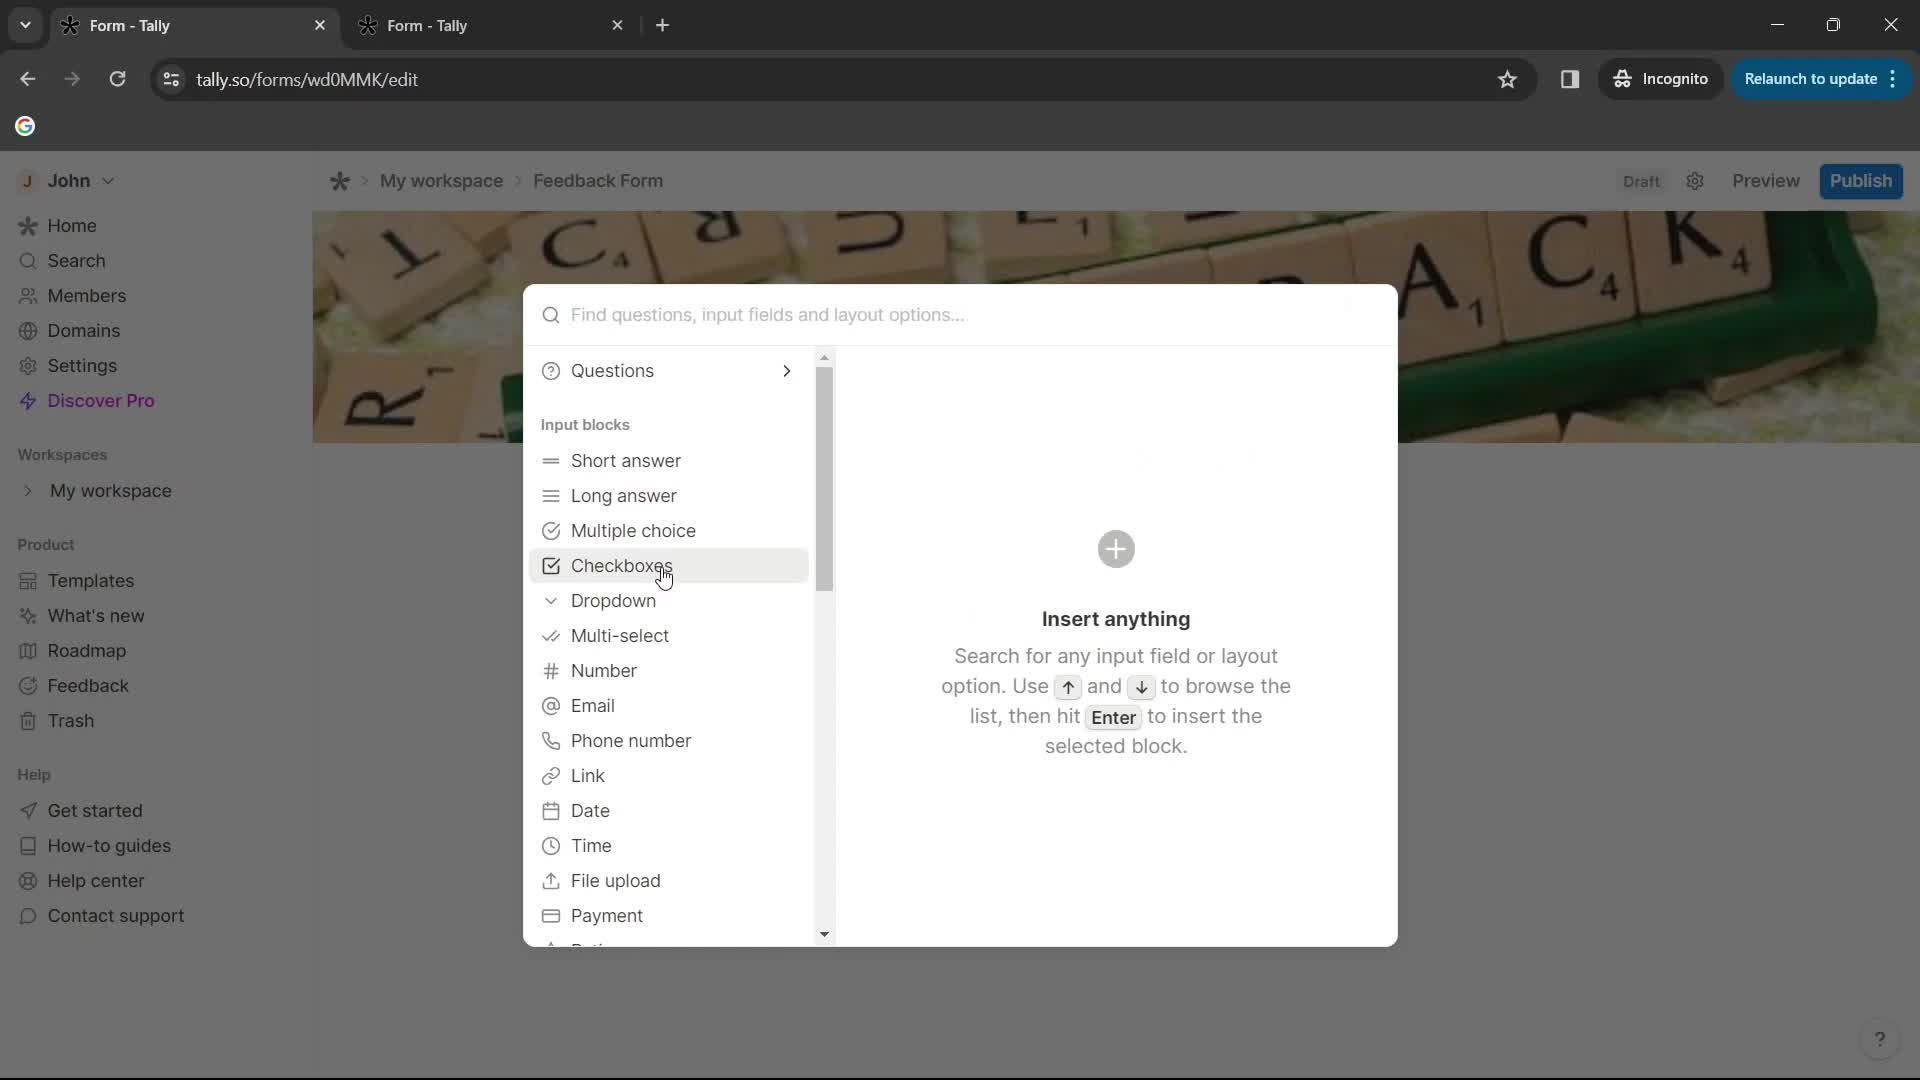
Task: Open the Feedback Form menu item
Action: click(599, 181)
